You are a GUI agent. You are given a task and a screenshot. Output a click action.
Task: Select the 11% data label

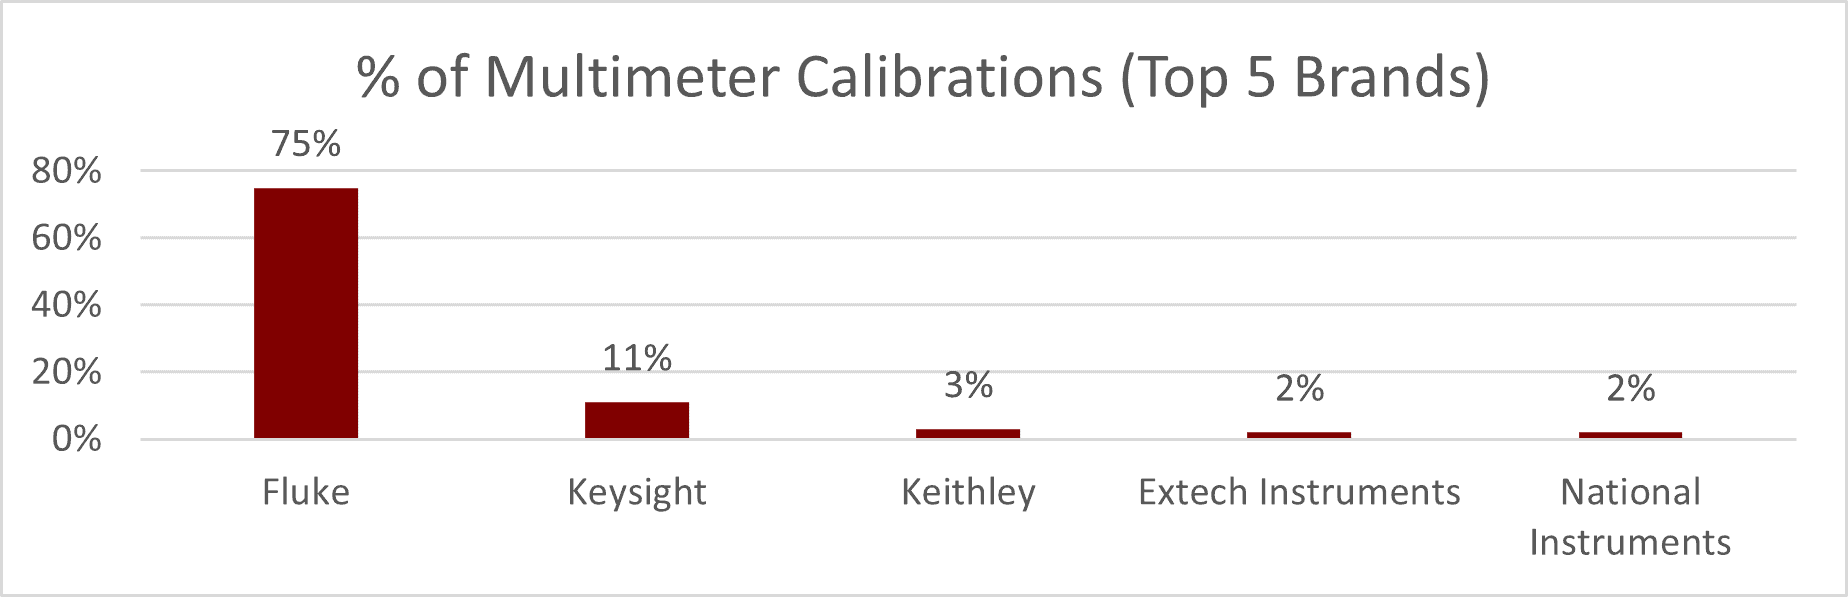(637, 358)
